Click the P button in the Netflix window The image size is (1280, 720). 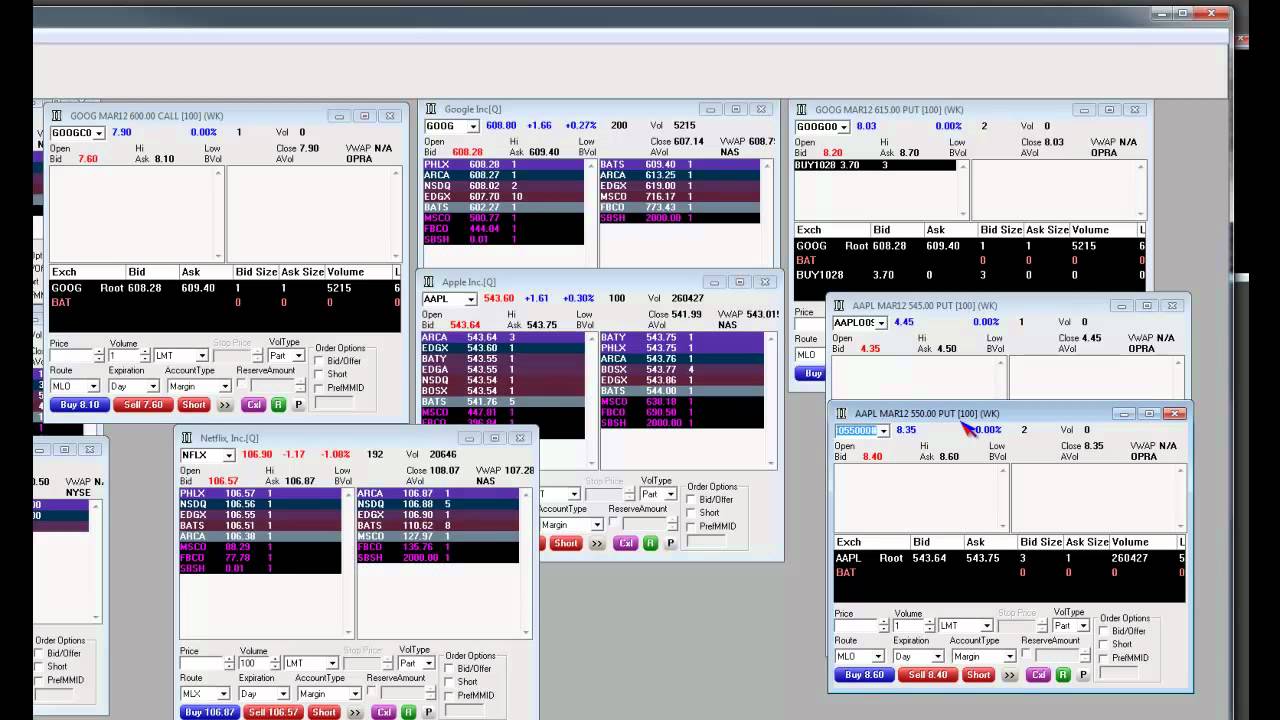tap(428, 712)
